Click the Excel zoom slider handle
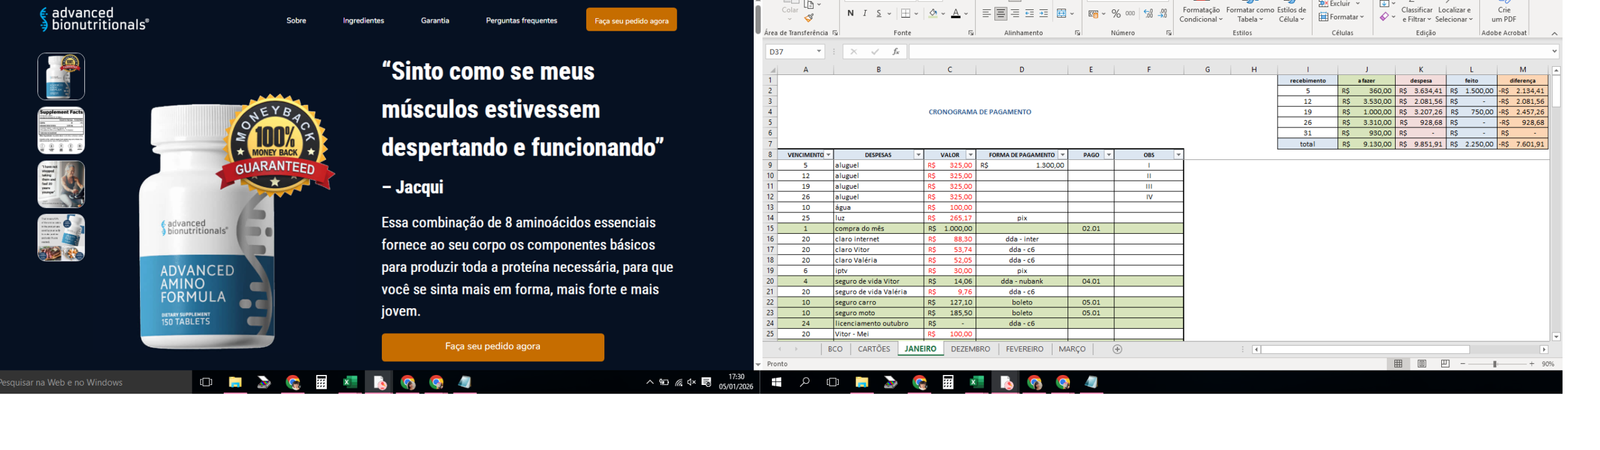The height and width of the screenshot is (450, 1600). tap(1495, 364)
